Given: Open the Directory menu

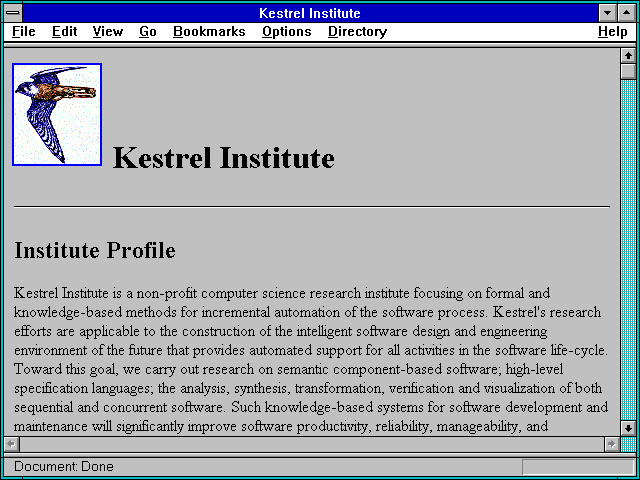Looking at the screenshot, I should [357, 31].
